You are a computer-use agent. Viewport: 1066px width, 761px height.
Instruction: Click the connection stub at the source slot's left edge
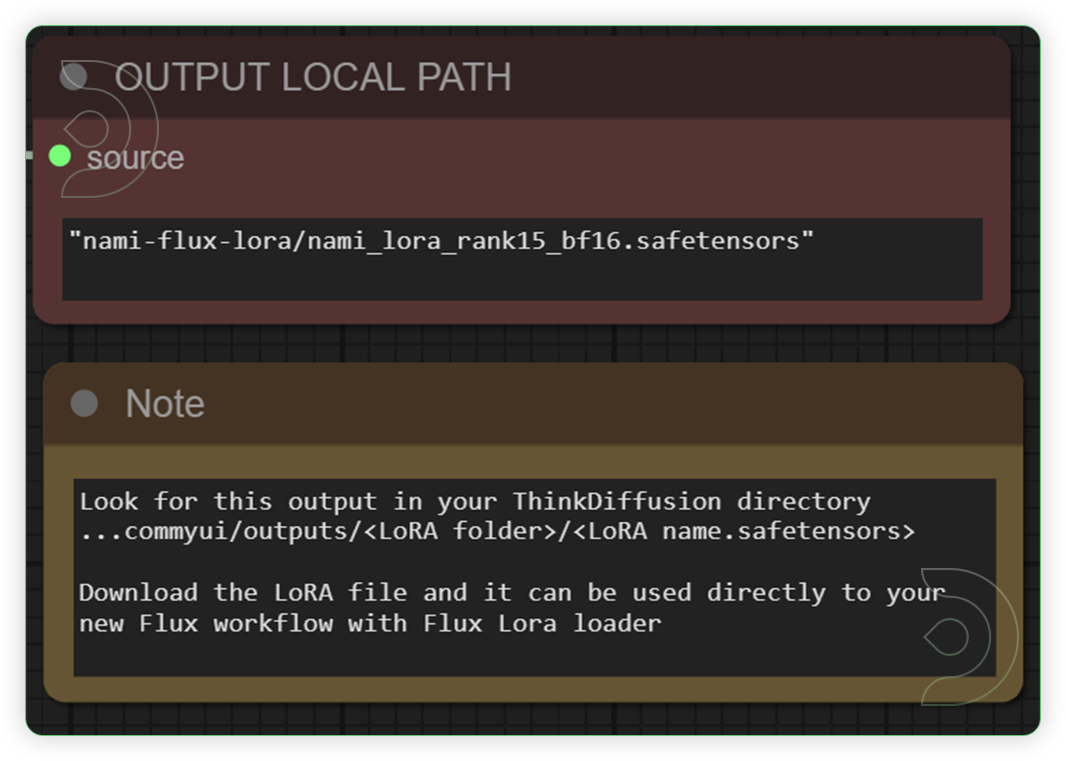pyautogui.click(x=32, y=156)
